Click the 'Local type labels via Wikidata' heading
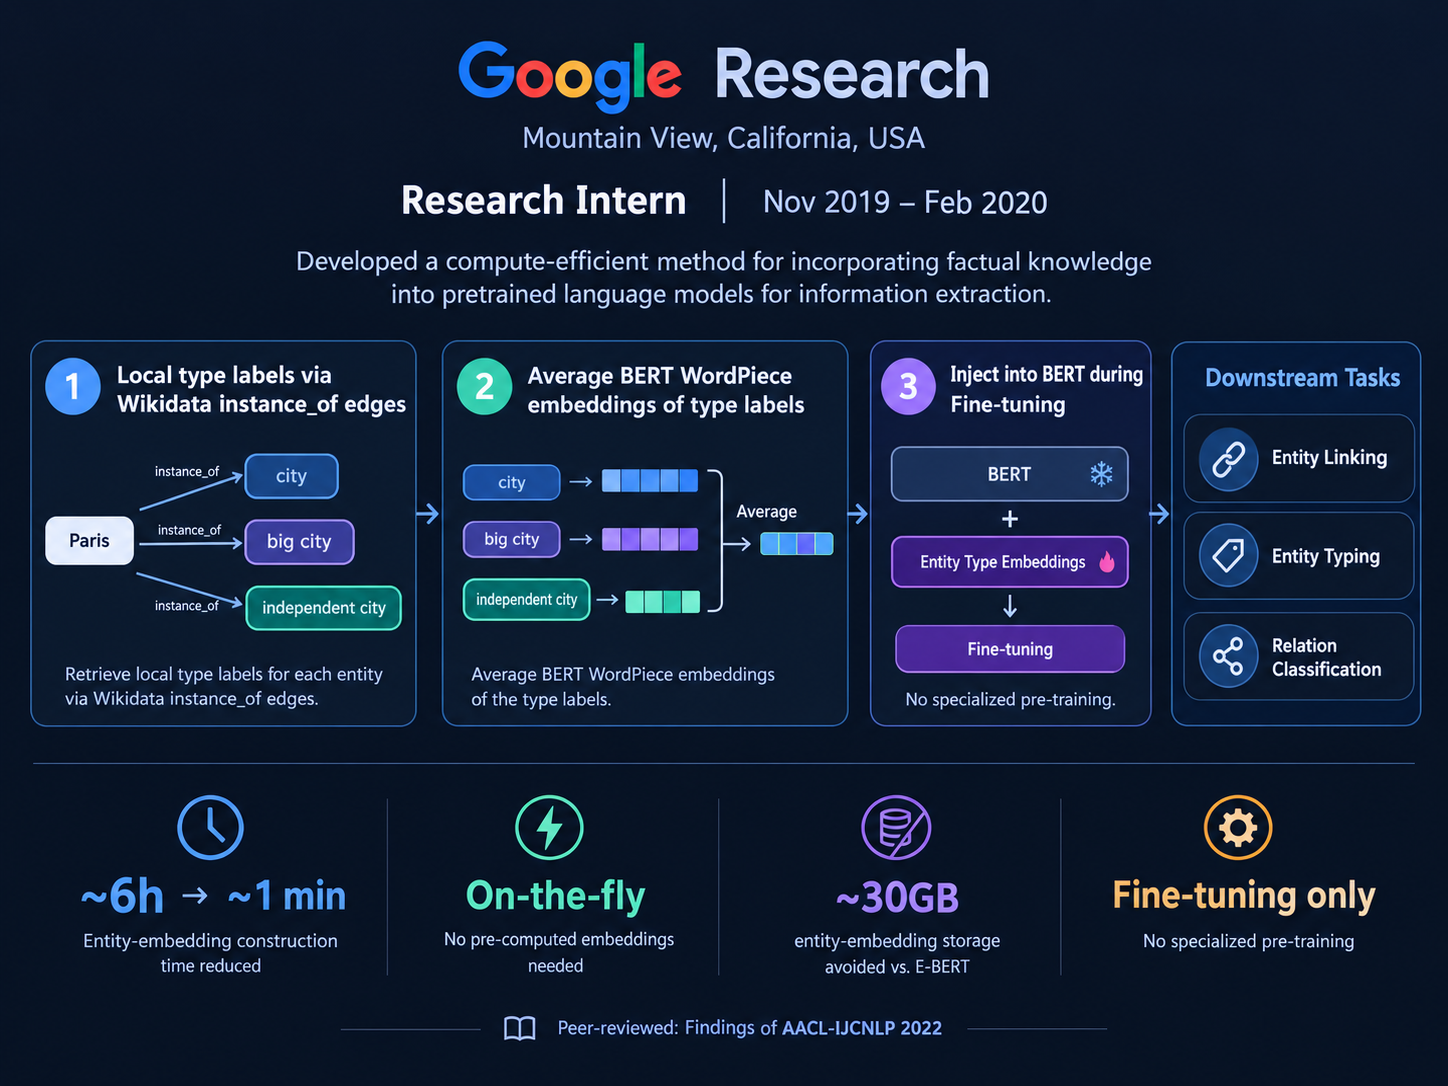Image resolution: width=1448 pixels, height=1086 pixels. click(261, 389)
